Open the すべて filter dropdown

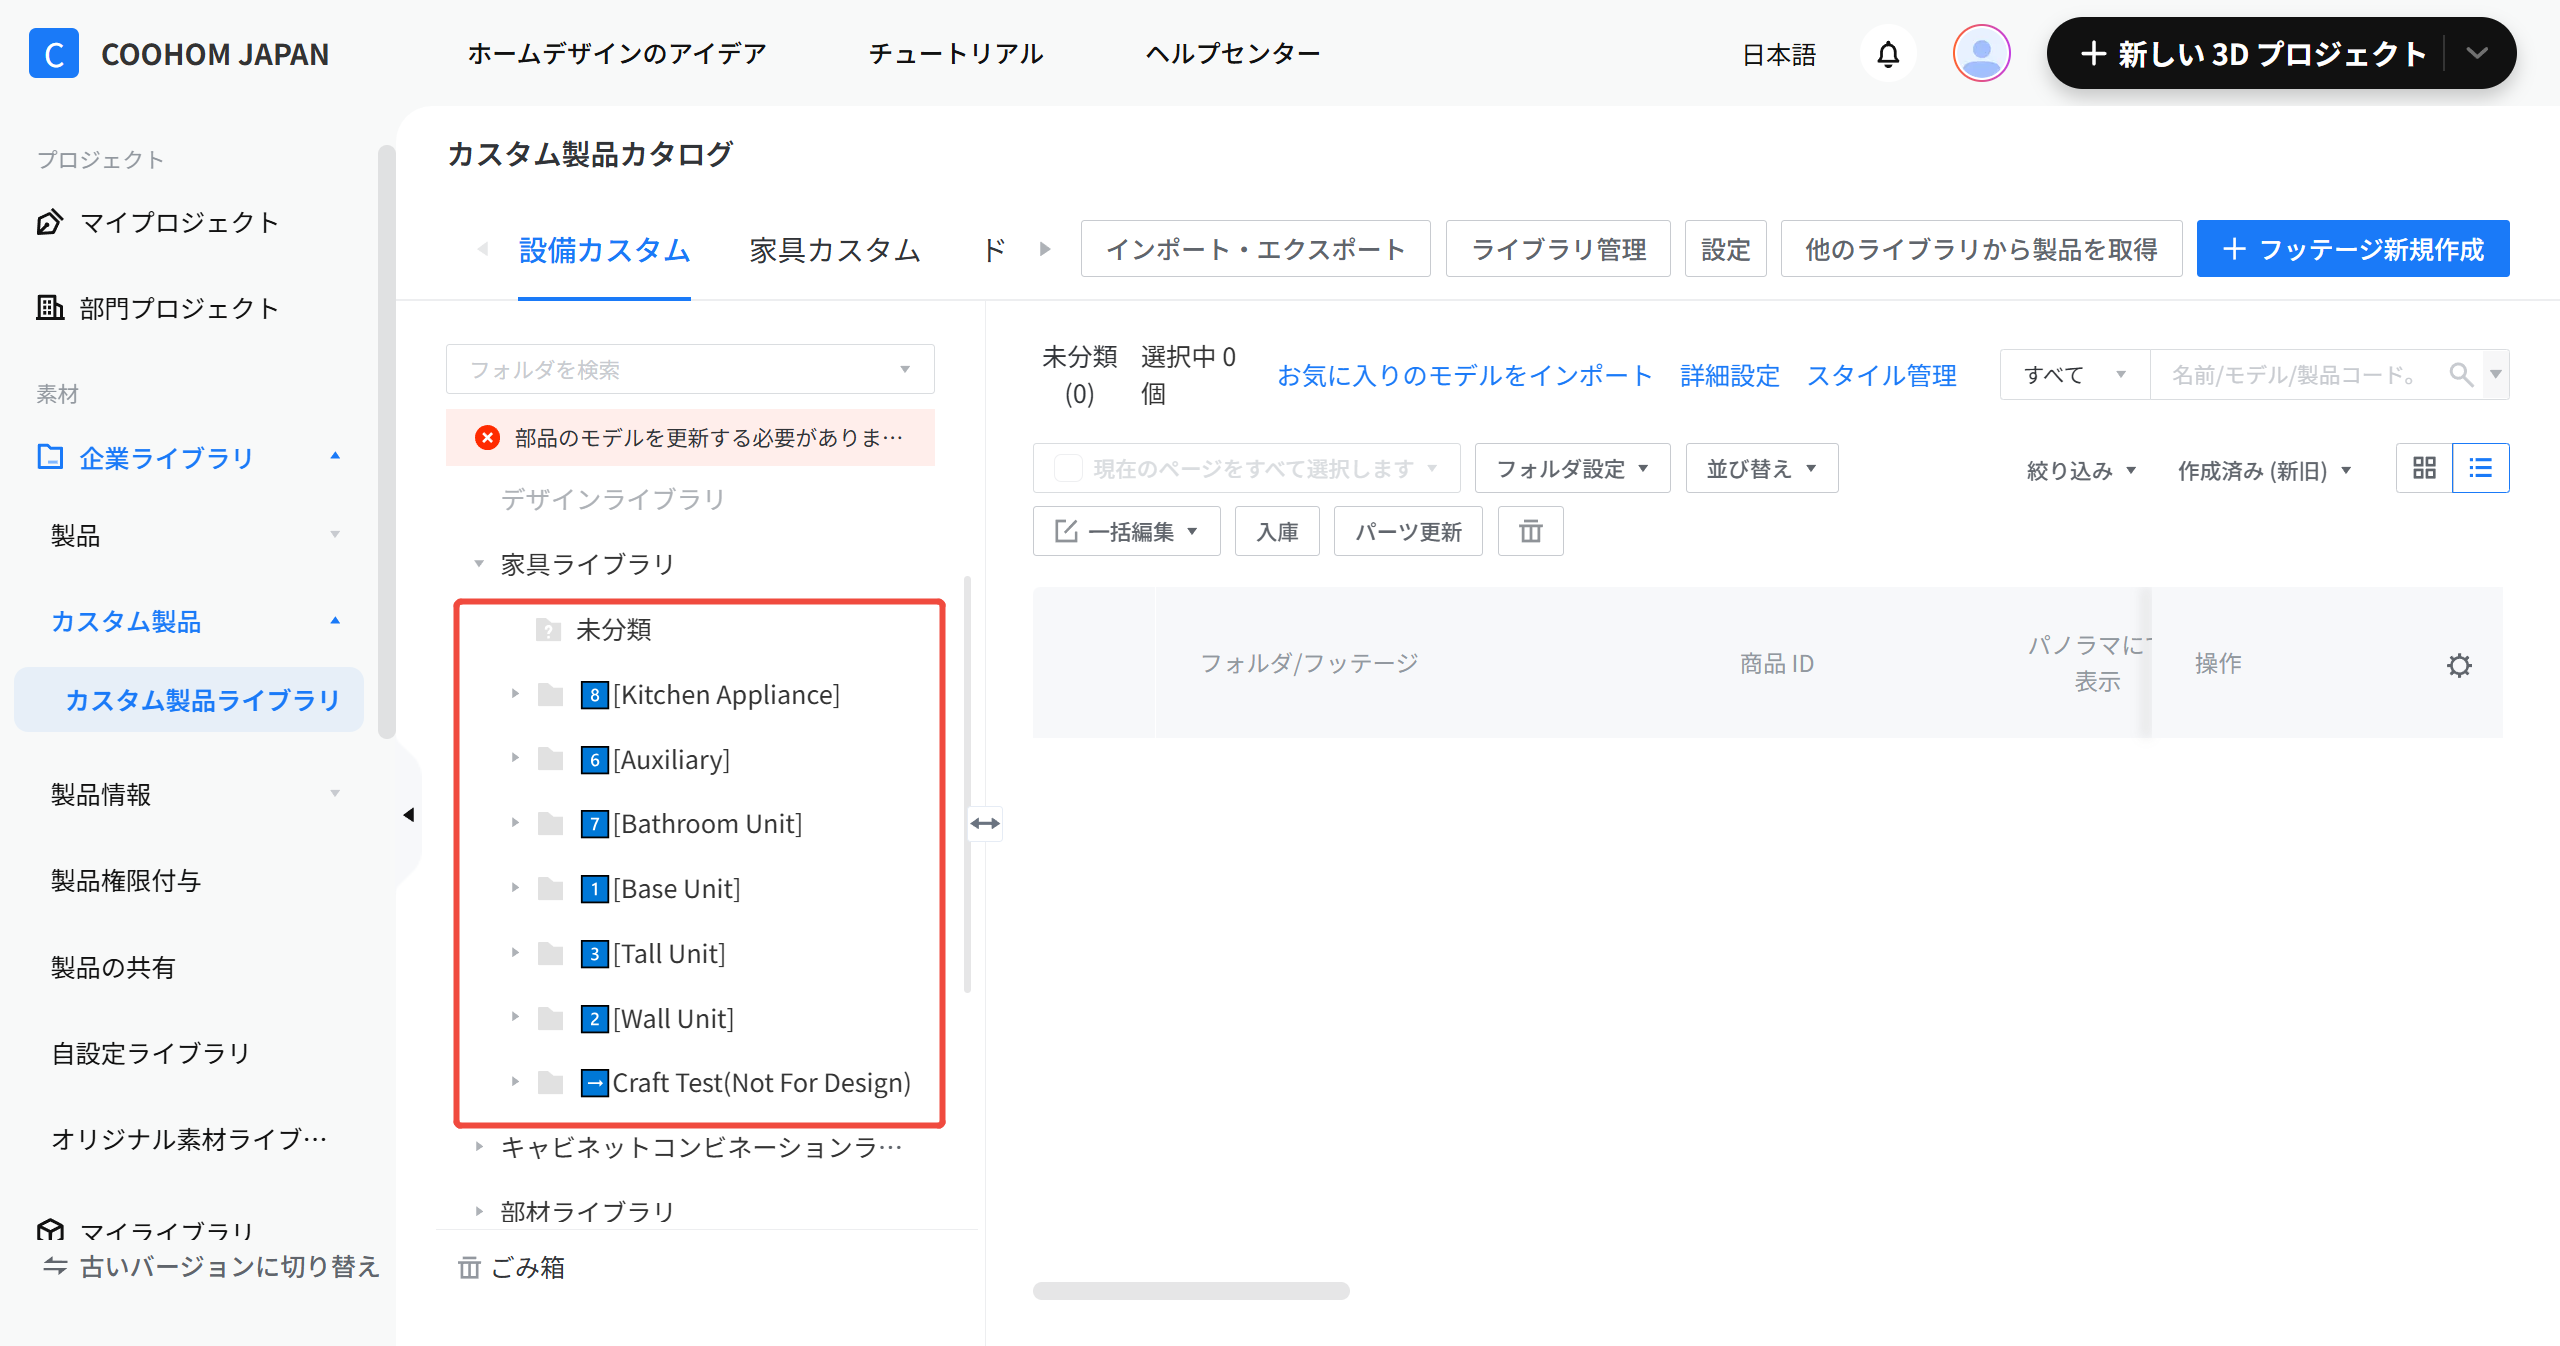pos(2075,374)
